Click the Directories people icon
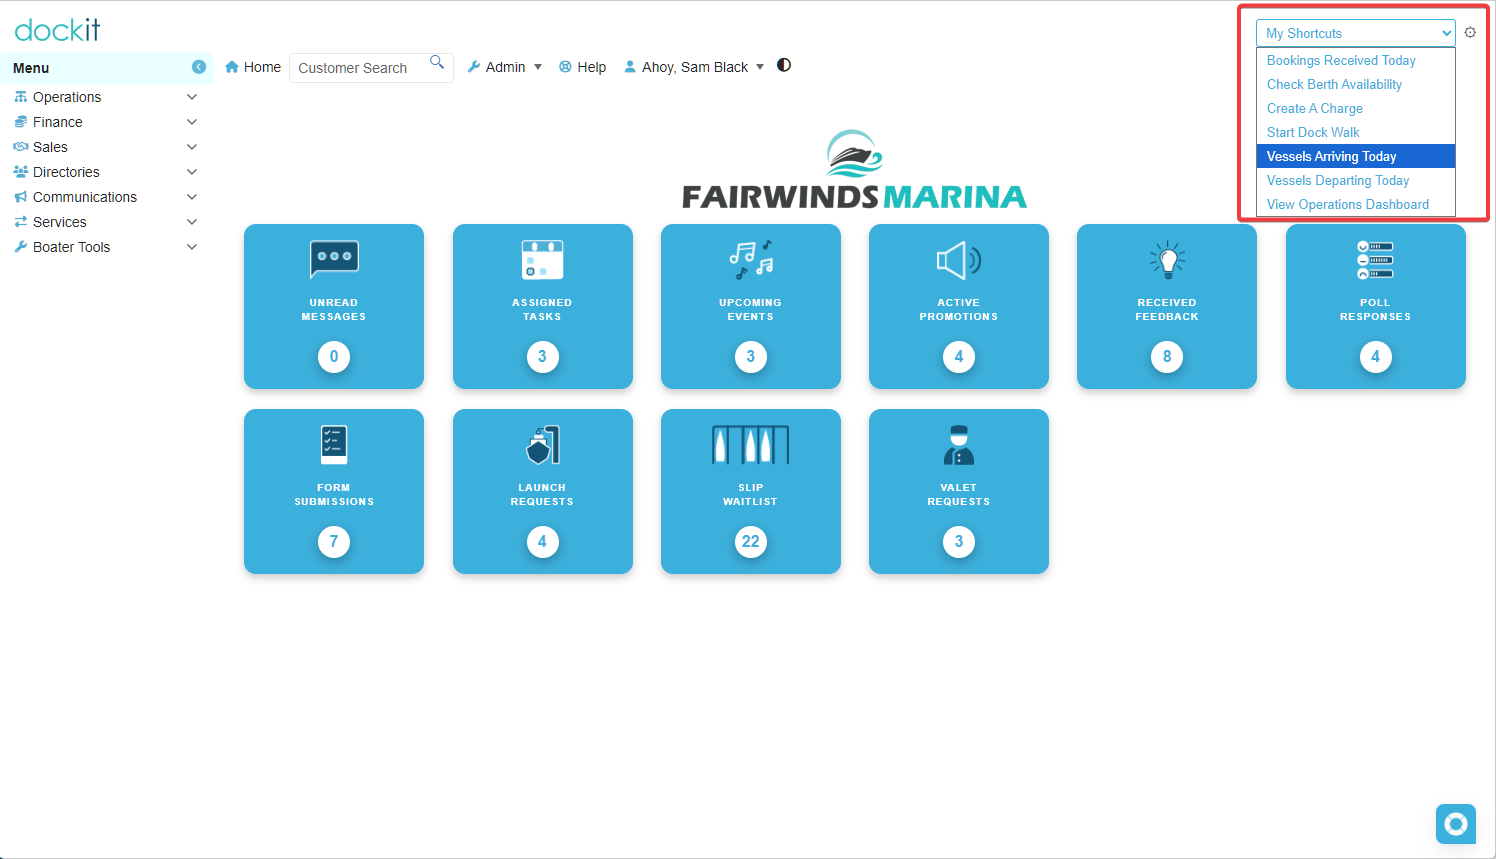The width and height of the screenshot is (1496, 859). tap(21, 172)
